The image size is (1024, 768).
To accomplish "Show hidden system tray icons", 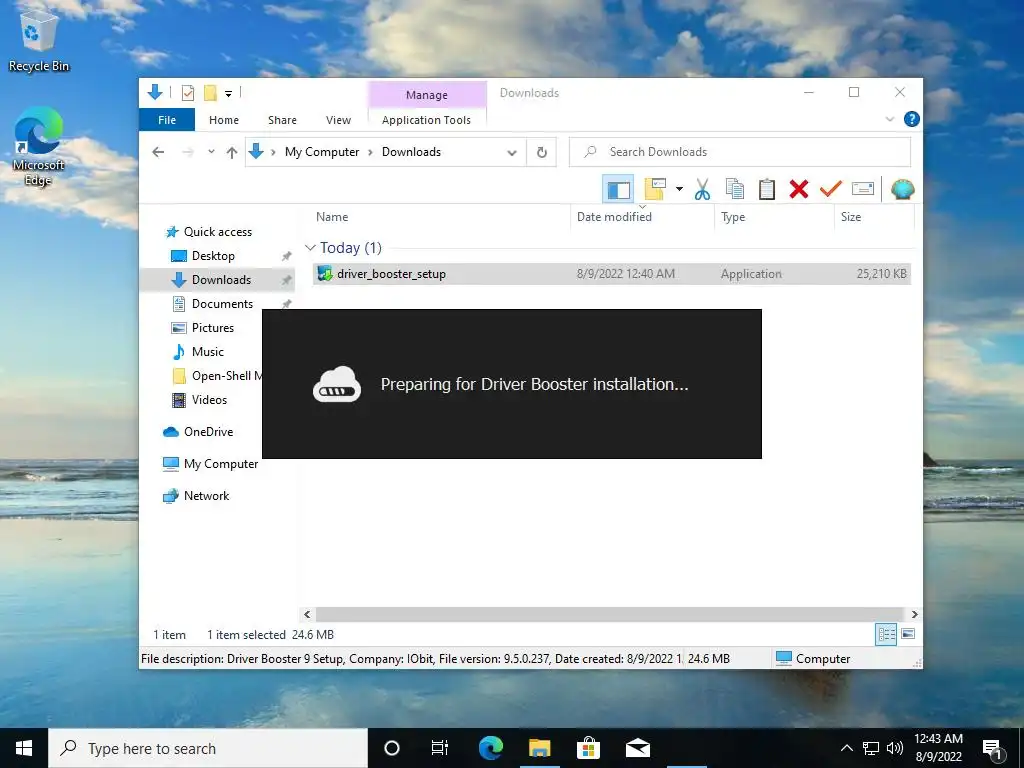I will click(x=846, y=748).
